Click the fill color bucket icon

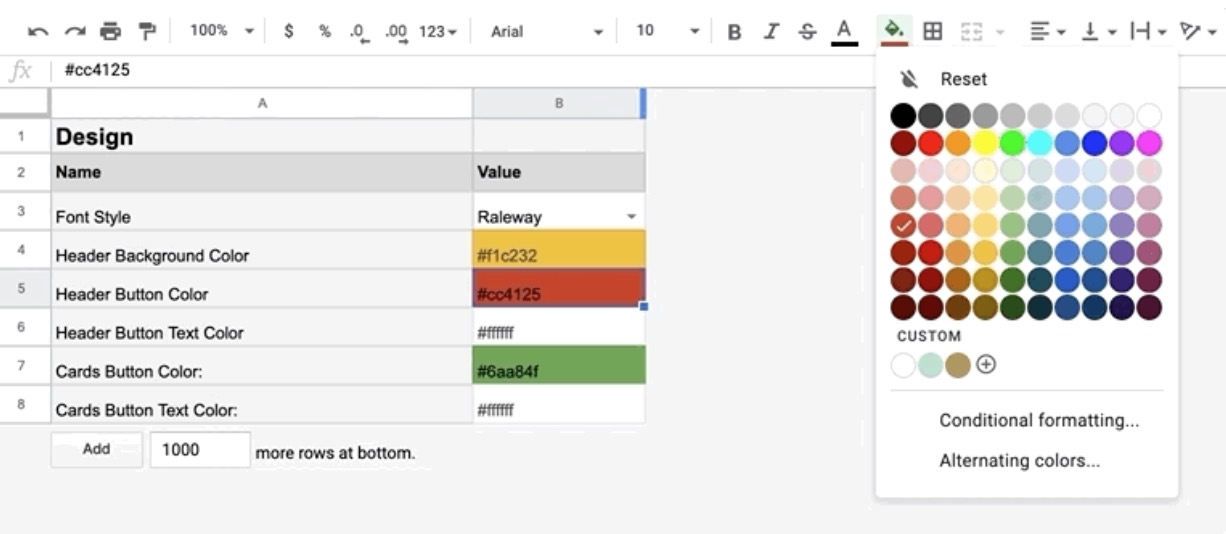click(x=894, y=32)
